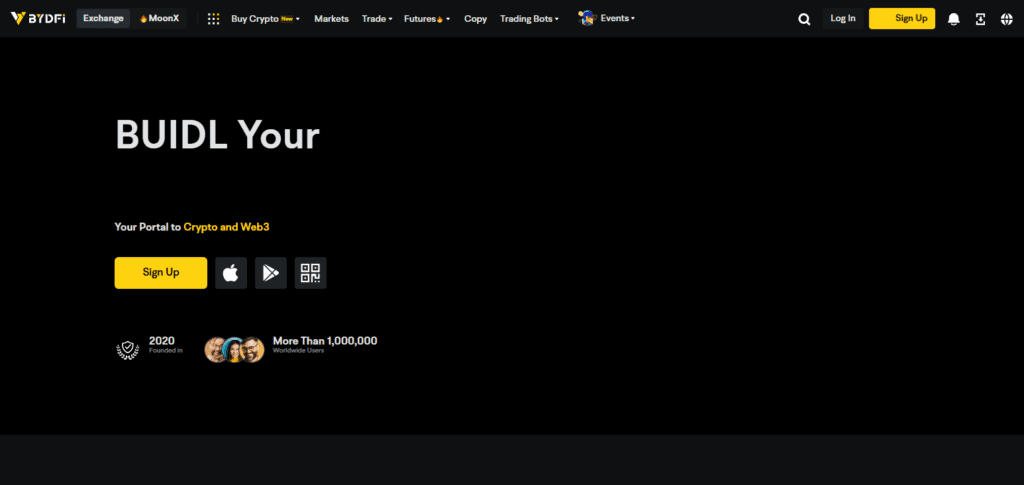Click the BYDFi logo

[38, 18]
